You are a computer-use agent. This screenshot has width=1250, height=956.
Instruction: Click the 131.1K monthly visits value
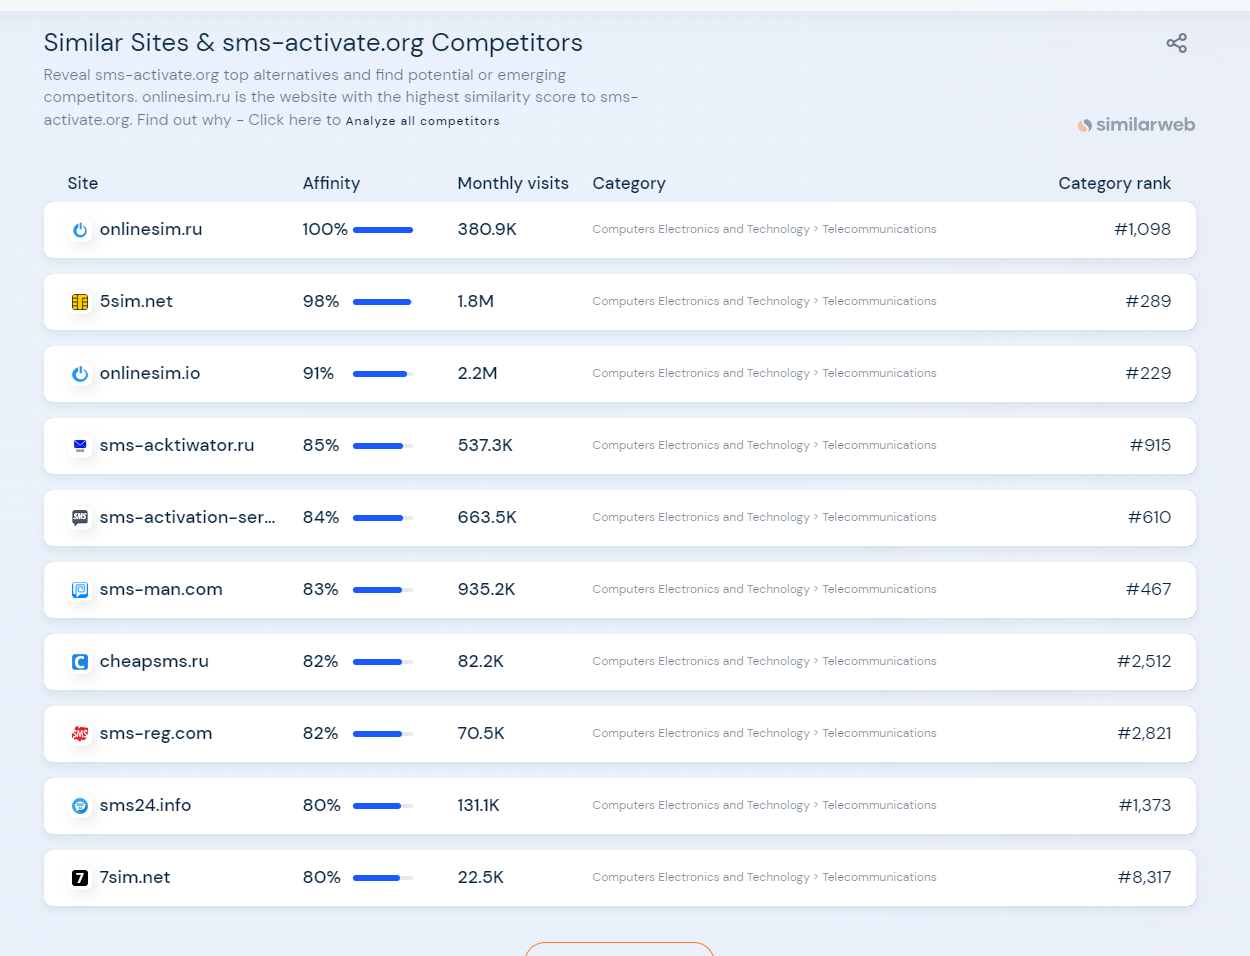478,805
